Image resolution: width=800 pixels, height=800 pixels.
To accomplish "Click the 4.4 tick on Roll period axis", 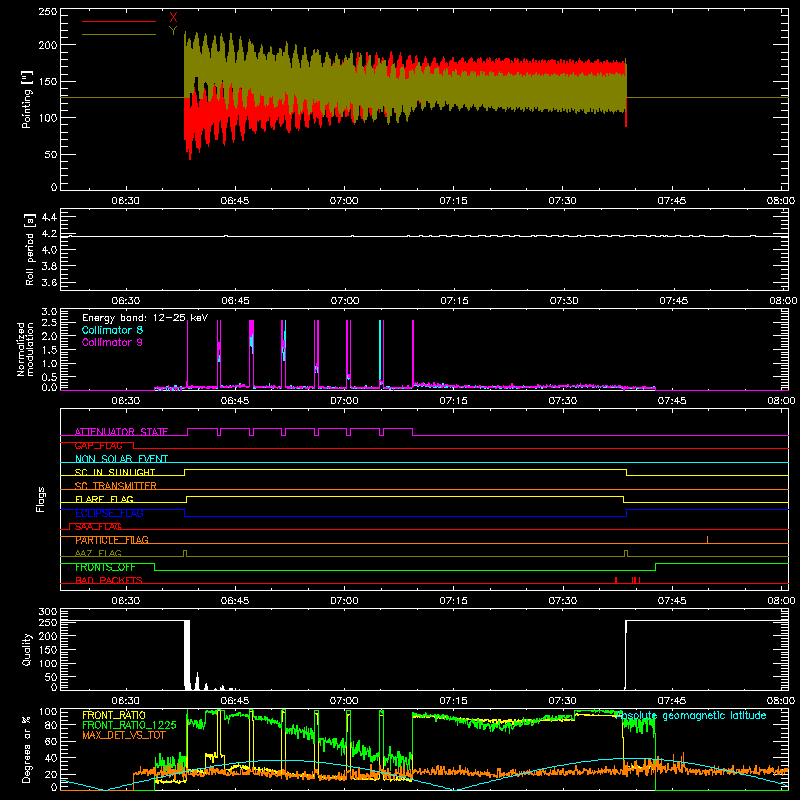I will pos(49,217).
